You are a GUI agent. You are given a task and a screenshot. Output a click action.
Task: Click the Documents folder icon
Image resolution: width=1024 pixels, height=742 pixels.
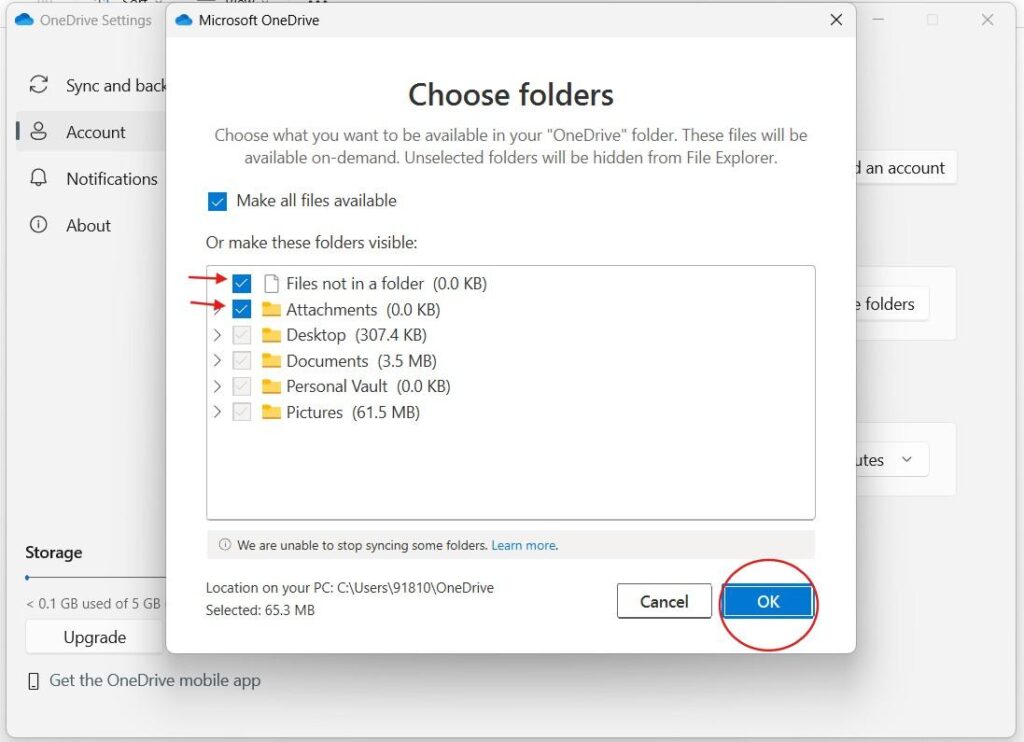[x=271, y=361]
